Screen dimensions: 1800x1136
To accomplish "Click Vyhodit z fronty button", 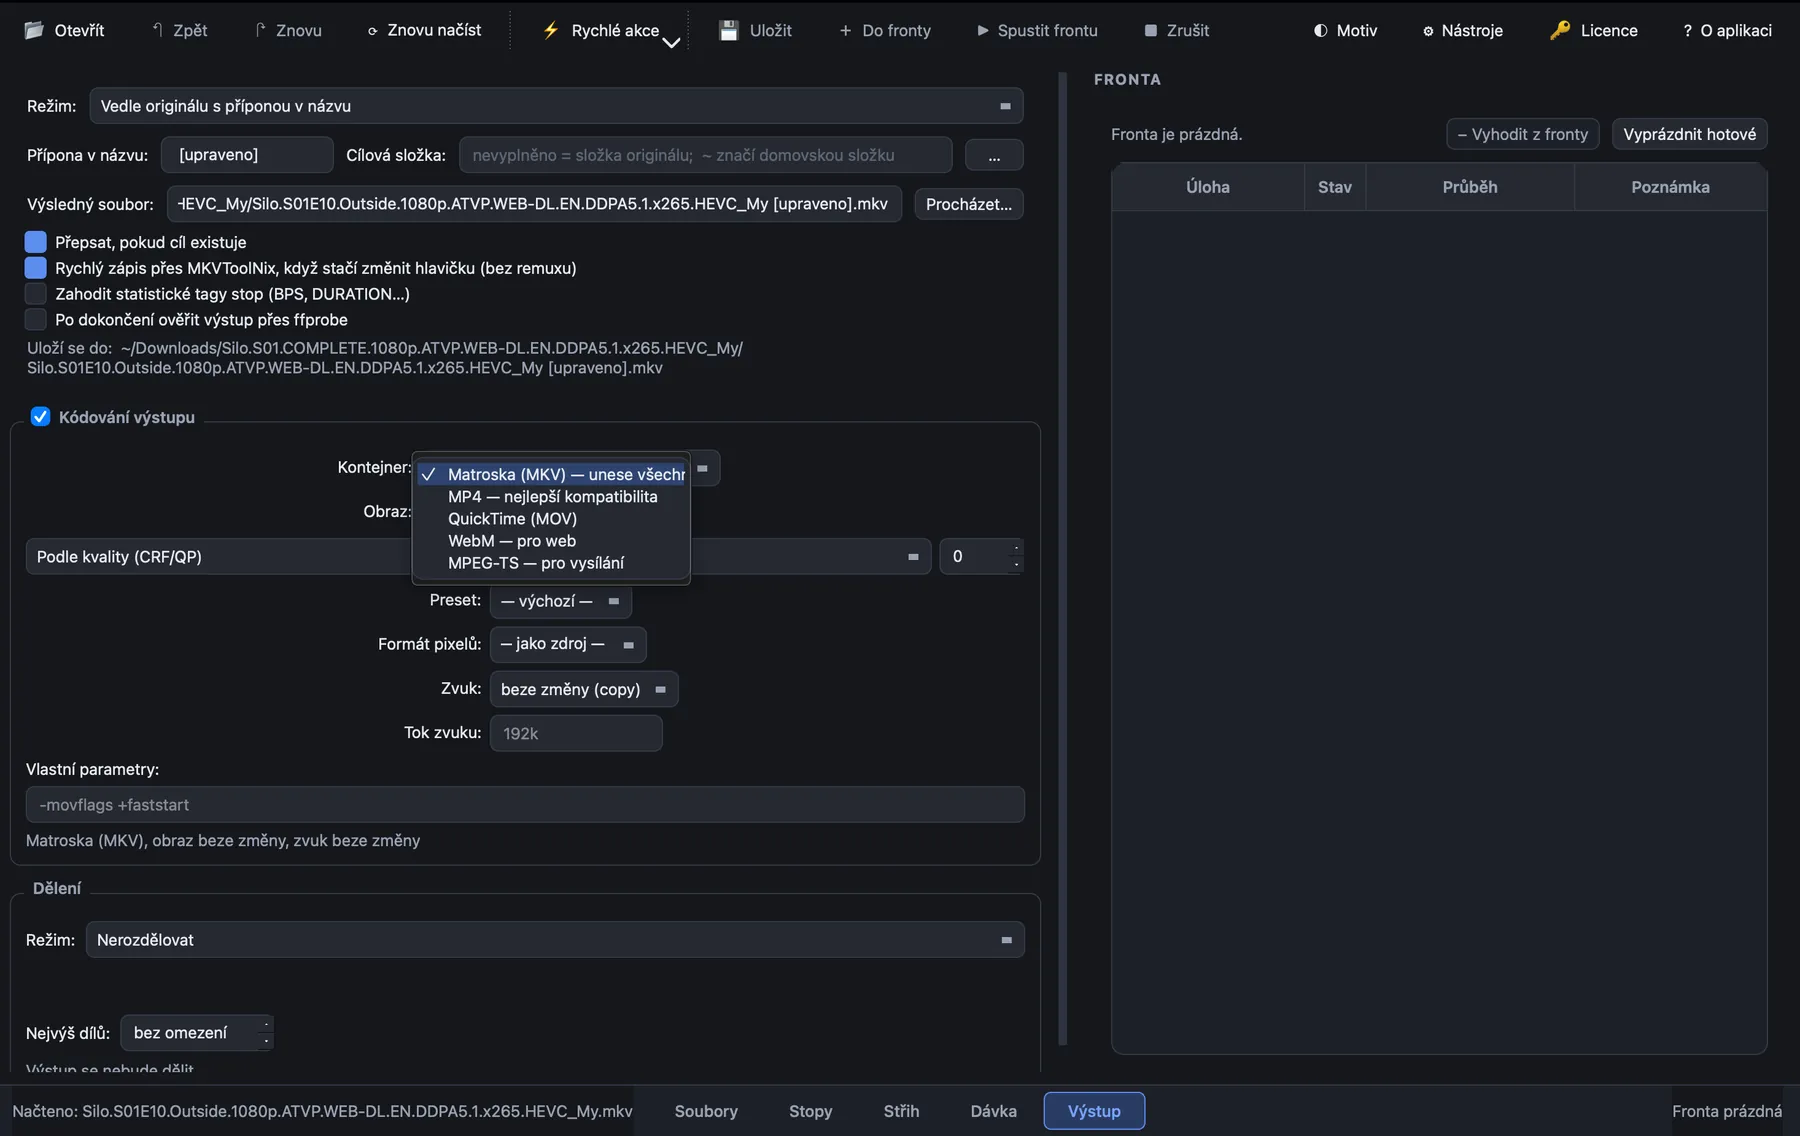I will point(1523,134).
